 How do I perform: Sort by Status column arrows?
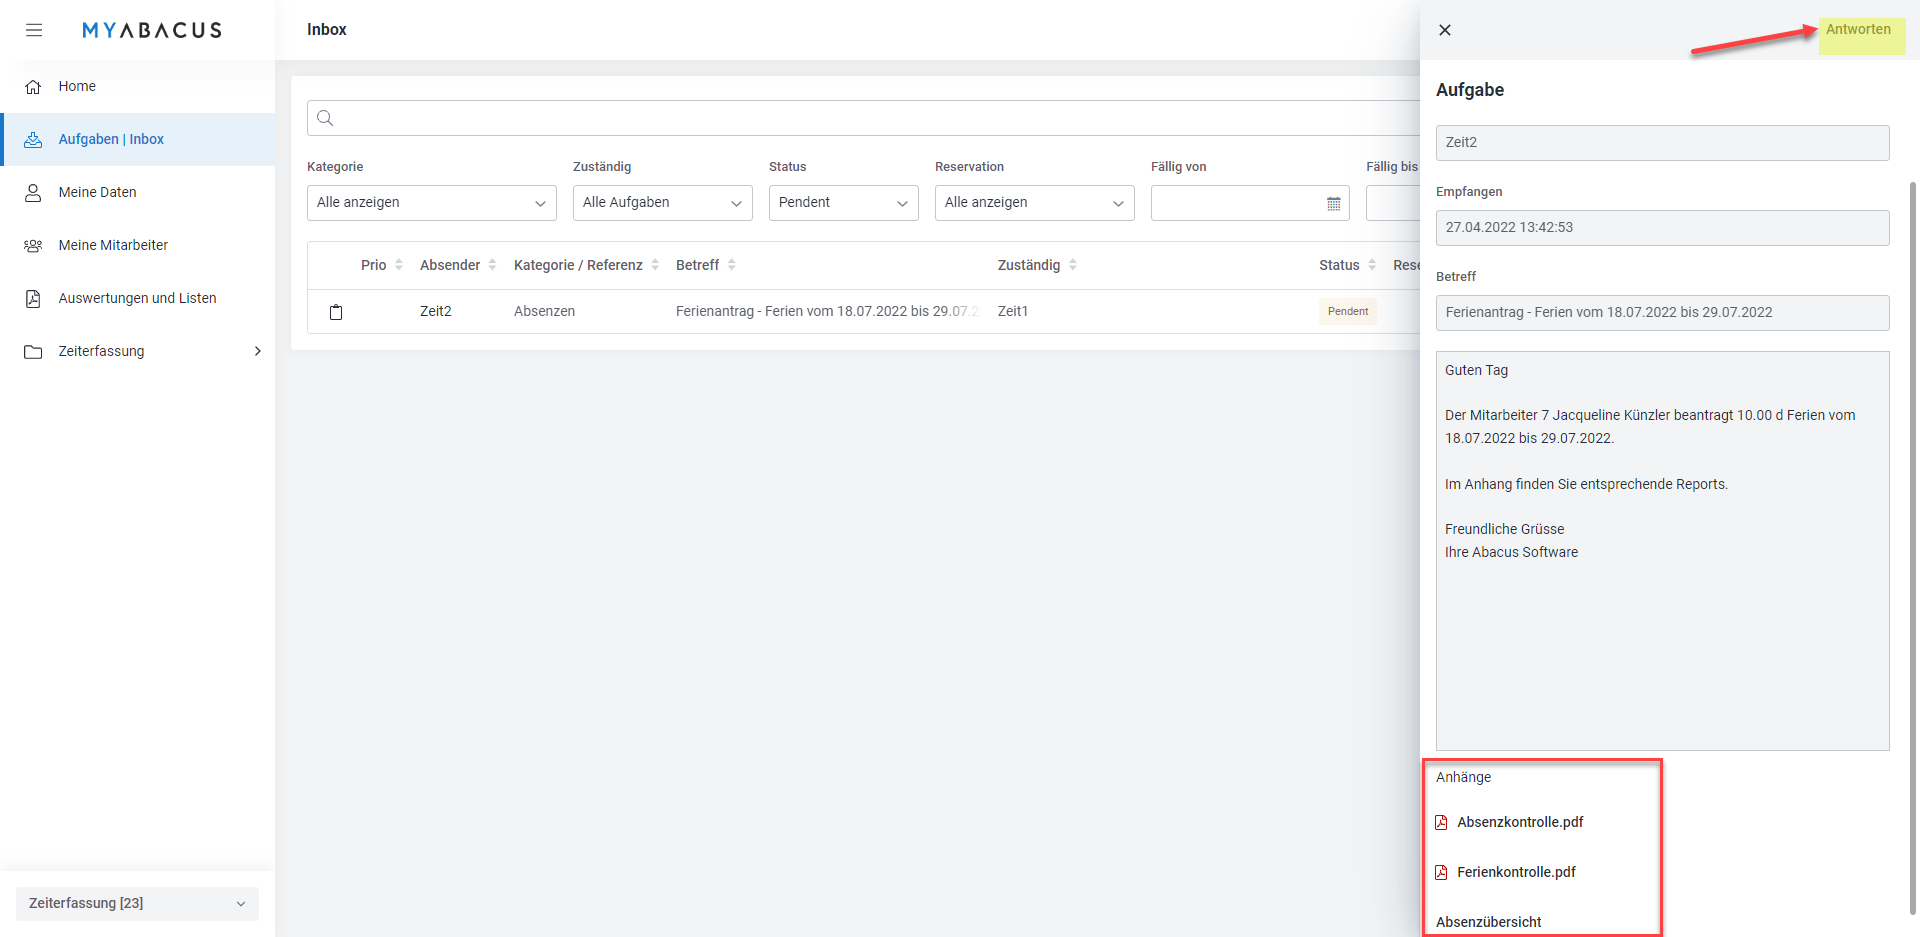1372,265
